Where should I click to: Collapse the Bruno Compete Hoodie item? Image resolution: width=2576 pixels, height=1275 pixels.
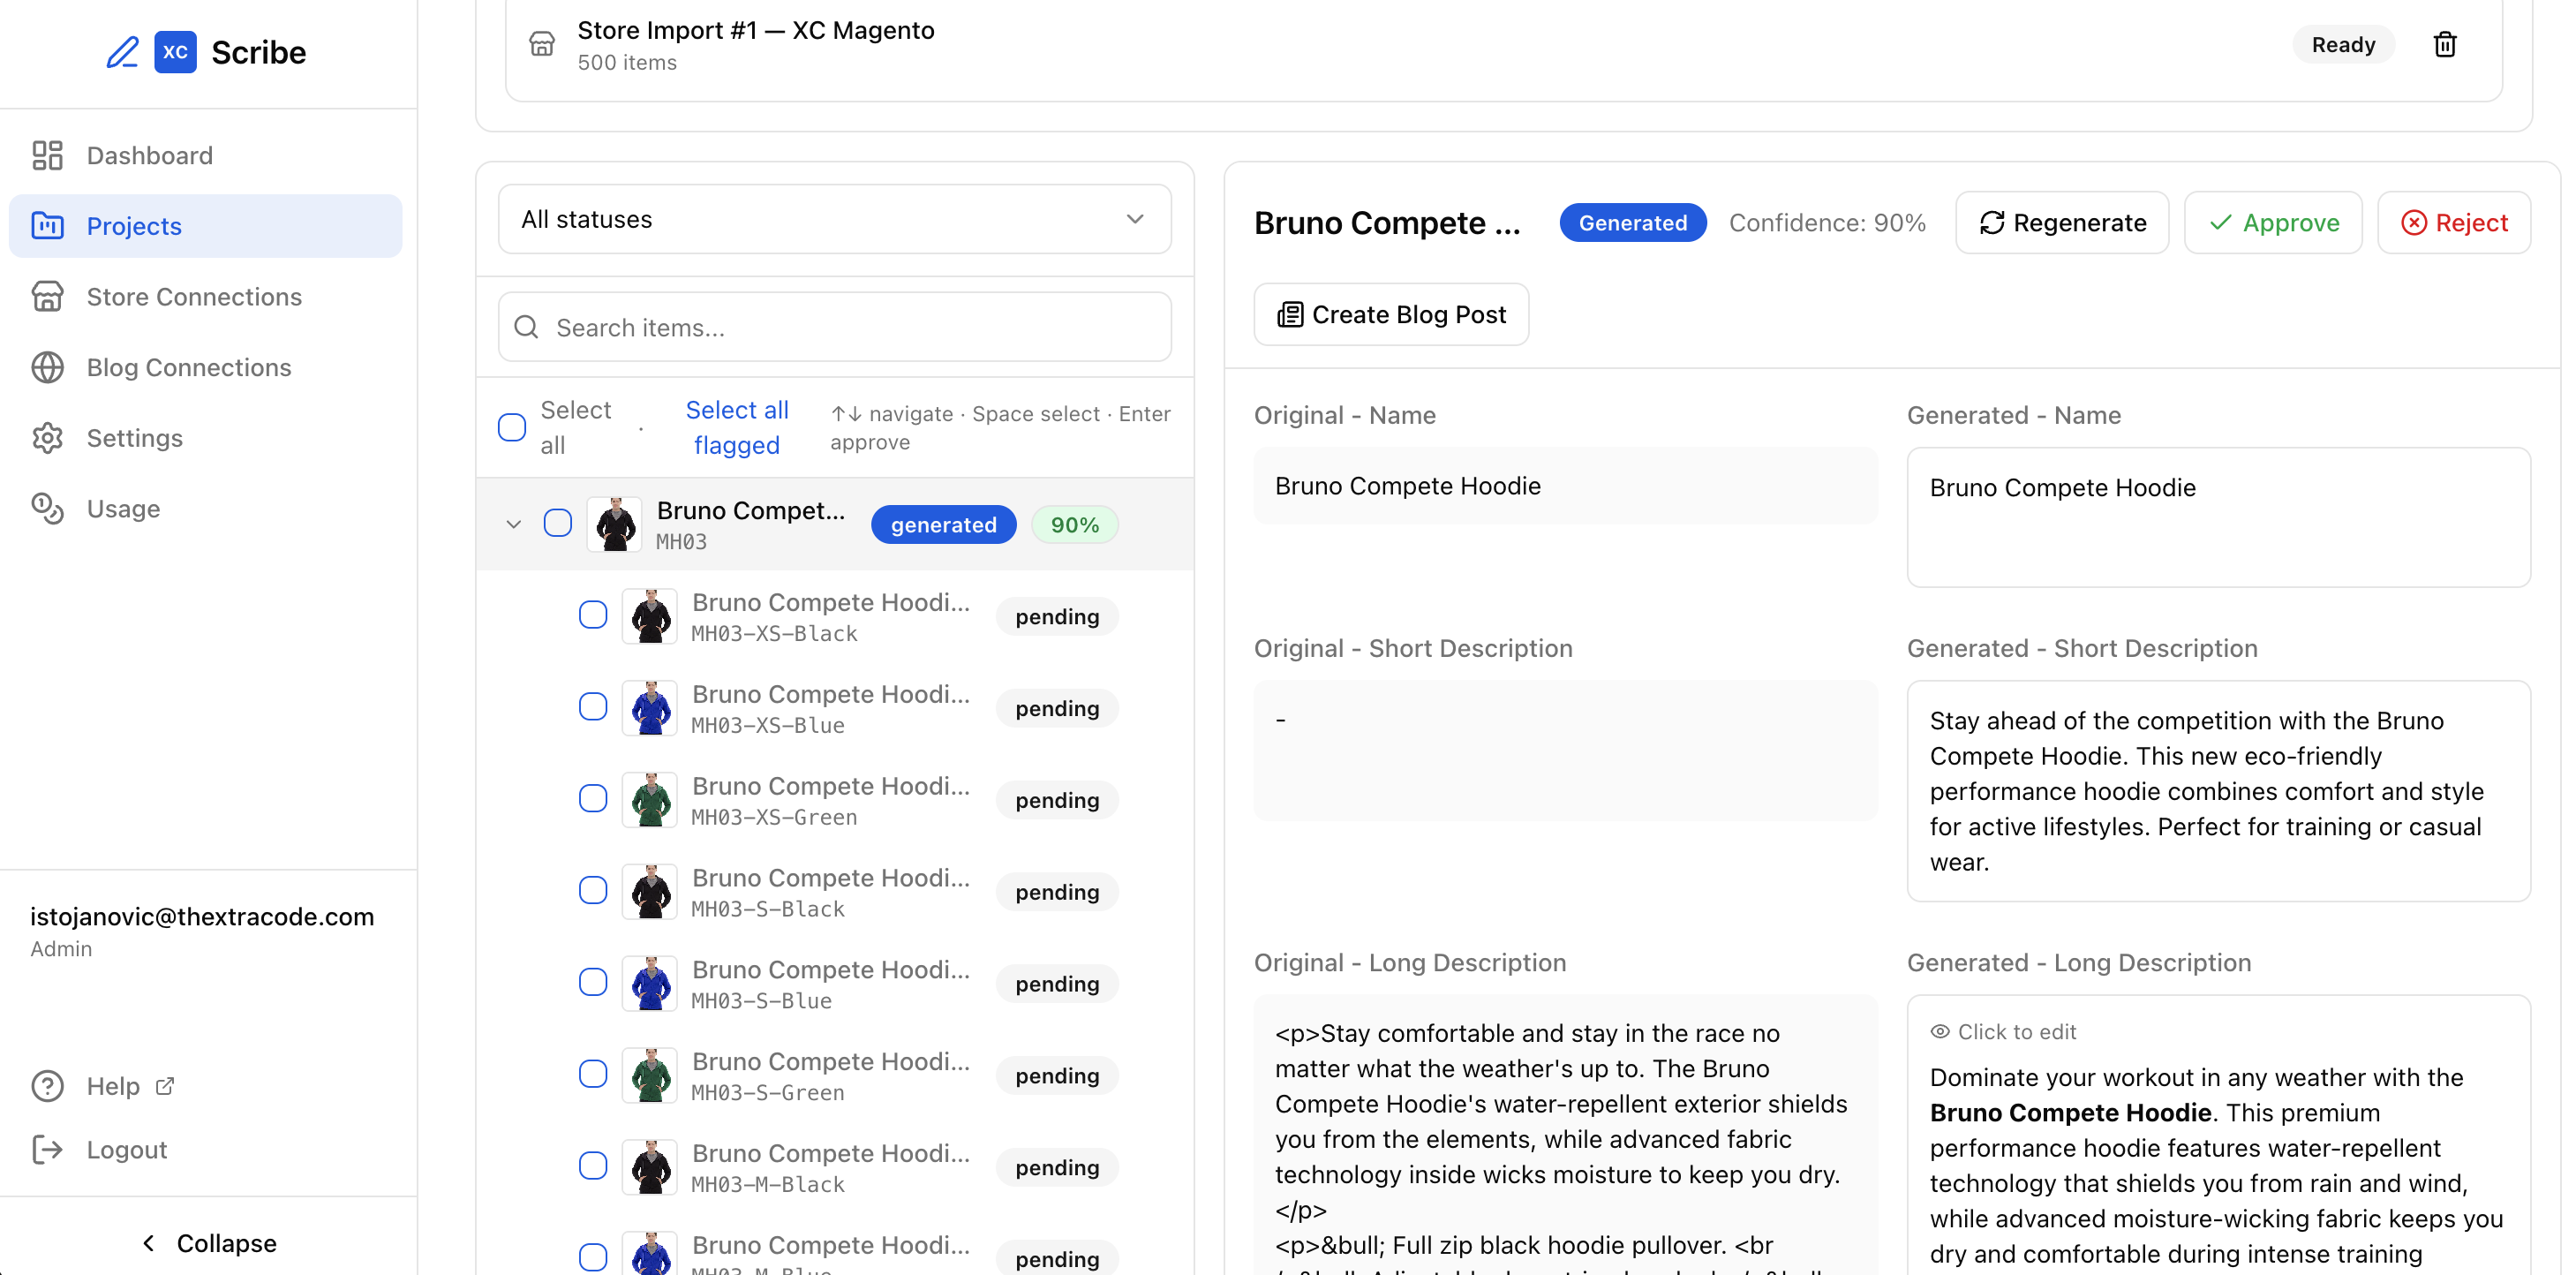point(513,523)
